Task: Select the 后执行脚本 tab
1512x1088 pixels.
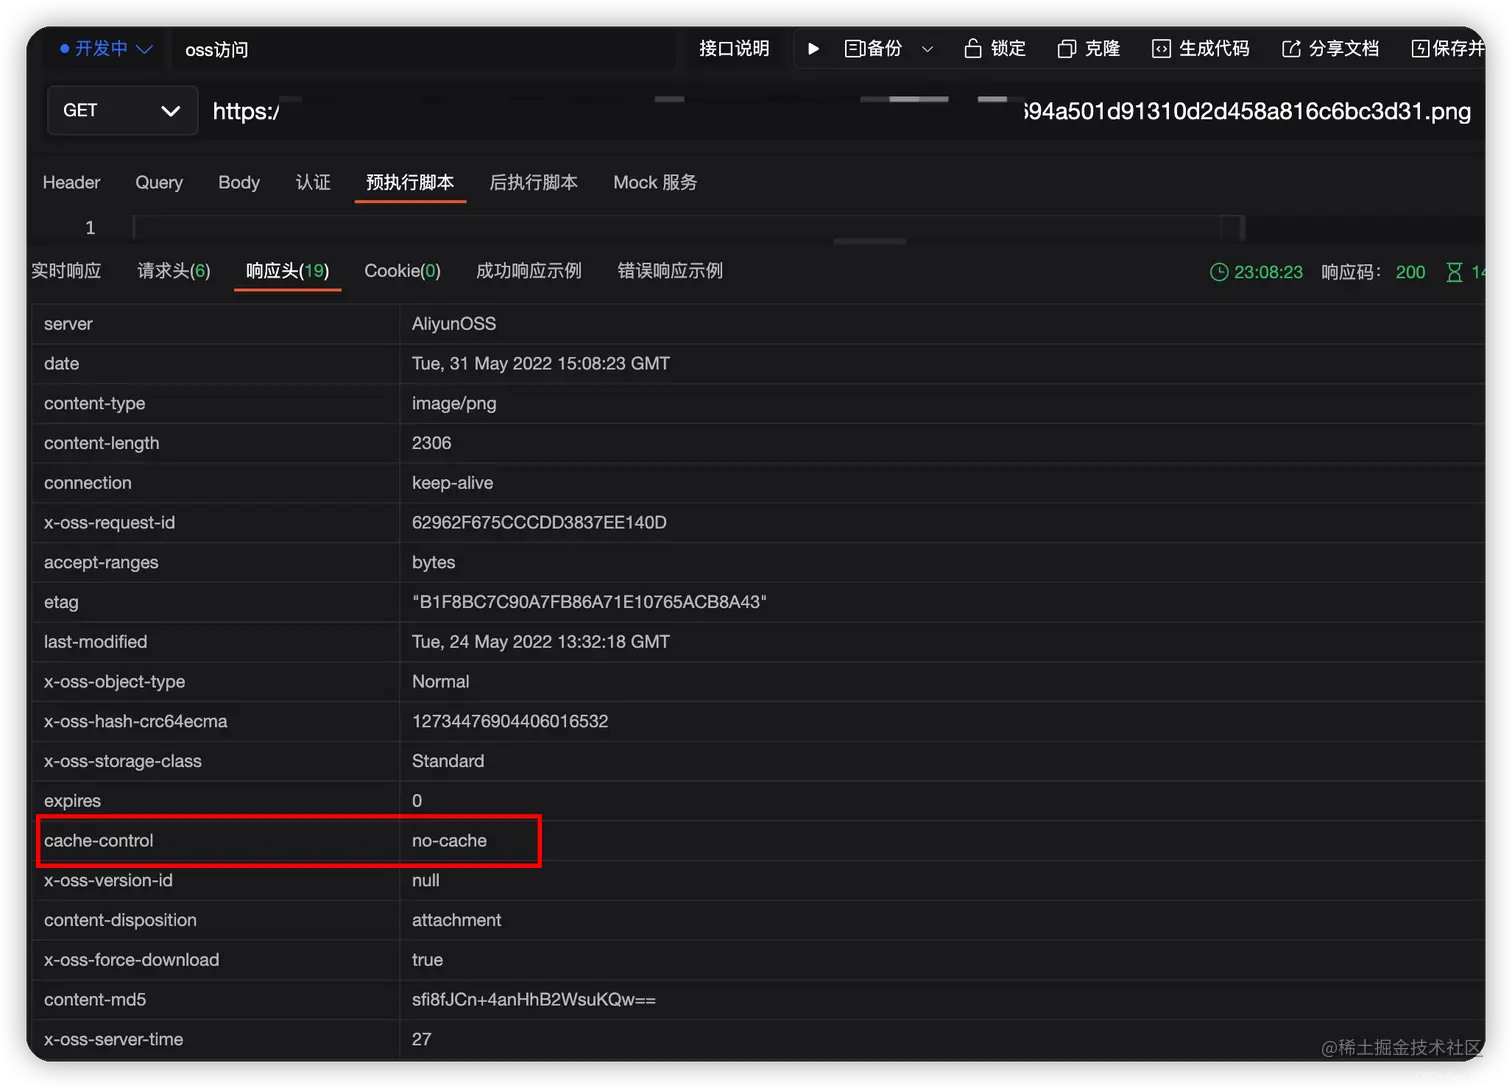Action: (533, 182)
